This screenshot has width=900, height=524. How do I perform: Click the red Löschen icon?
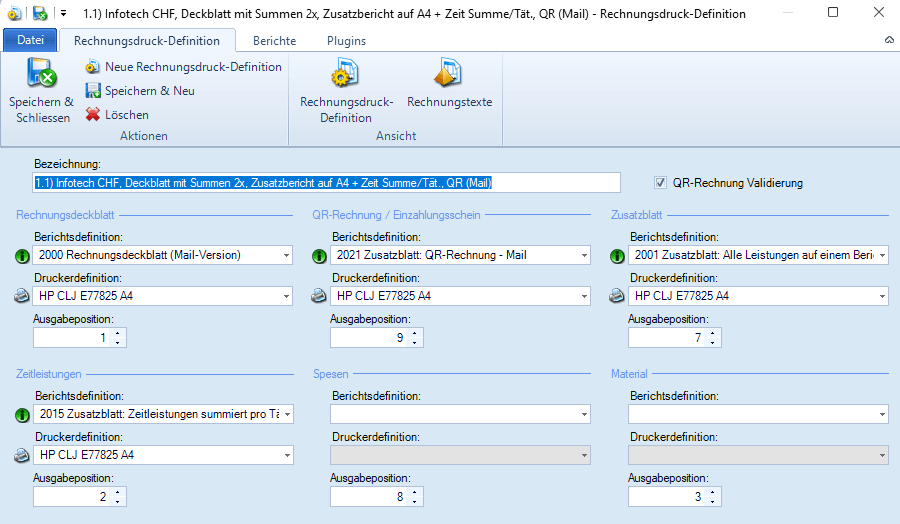click(93, 115)
